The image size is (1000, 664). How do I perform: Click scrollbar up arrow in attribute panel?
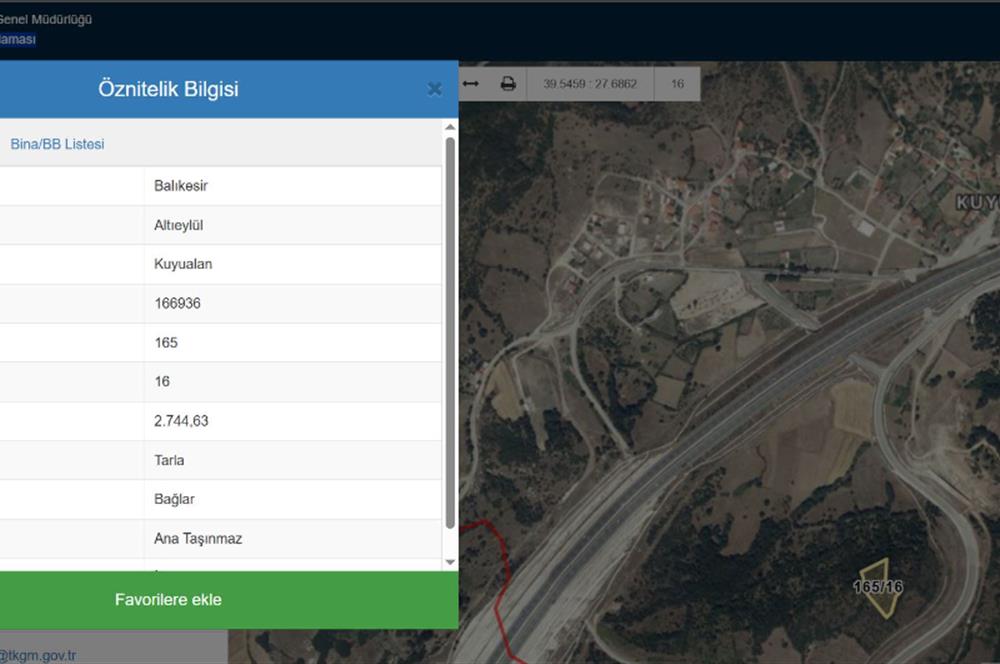[x=450, y=127]
